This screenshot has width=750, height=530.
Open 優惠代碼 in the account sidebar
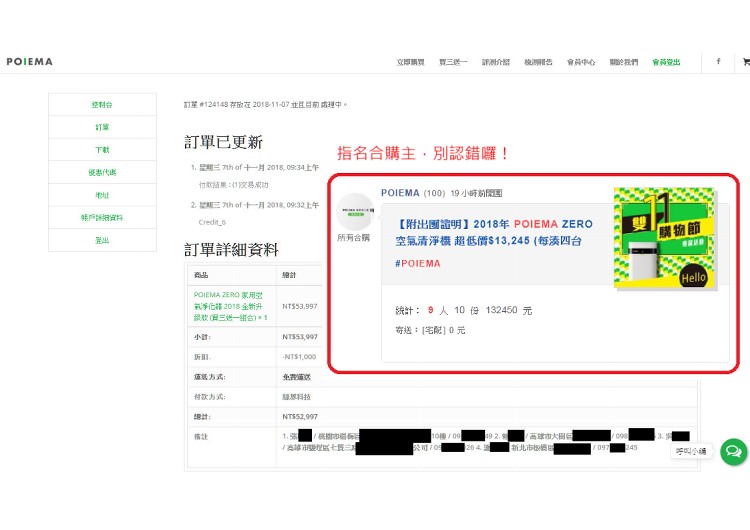click(102, 172)
